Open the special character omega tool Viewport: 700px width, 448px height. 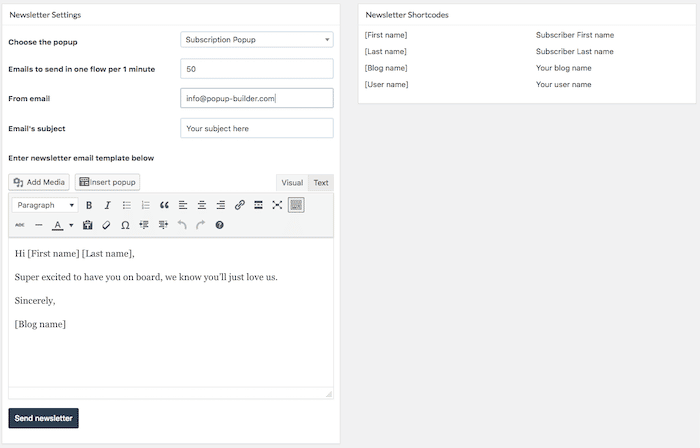125,225
